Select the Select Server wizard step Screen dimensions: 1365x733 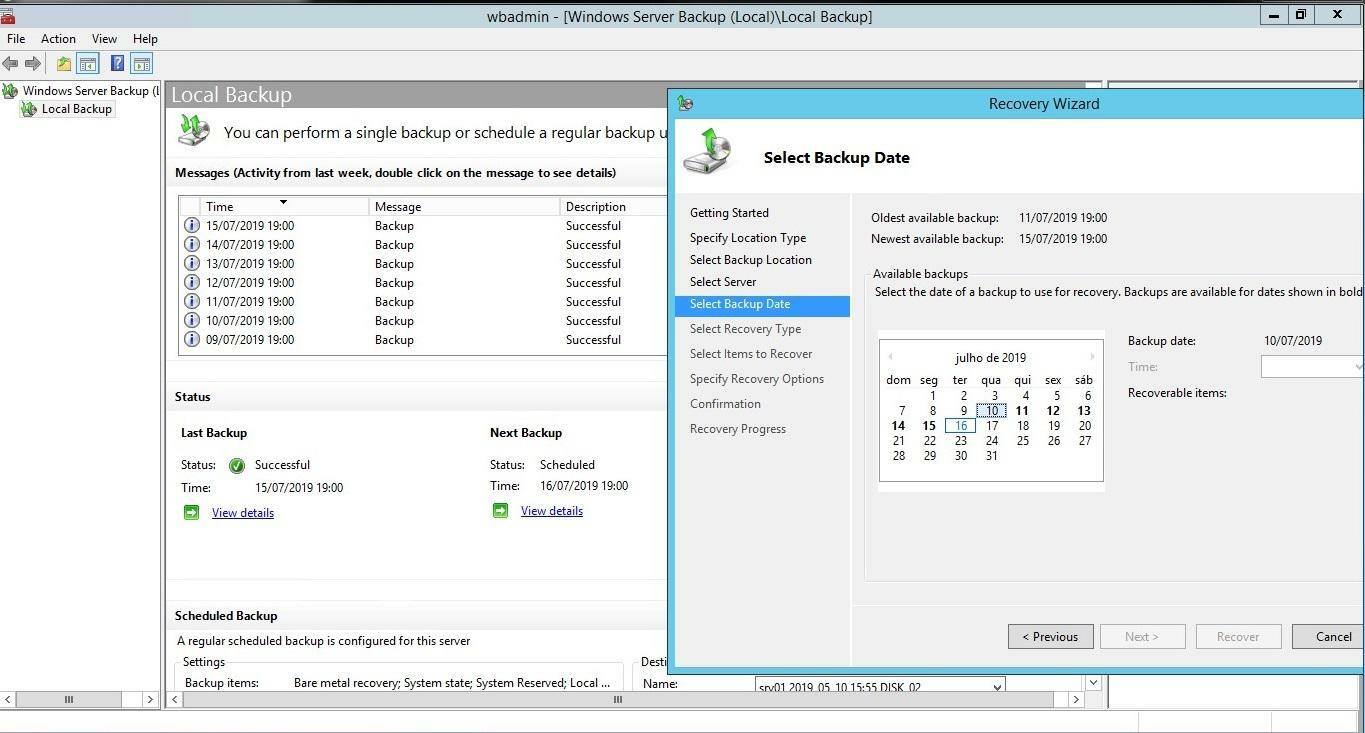tap(723, 282)
